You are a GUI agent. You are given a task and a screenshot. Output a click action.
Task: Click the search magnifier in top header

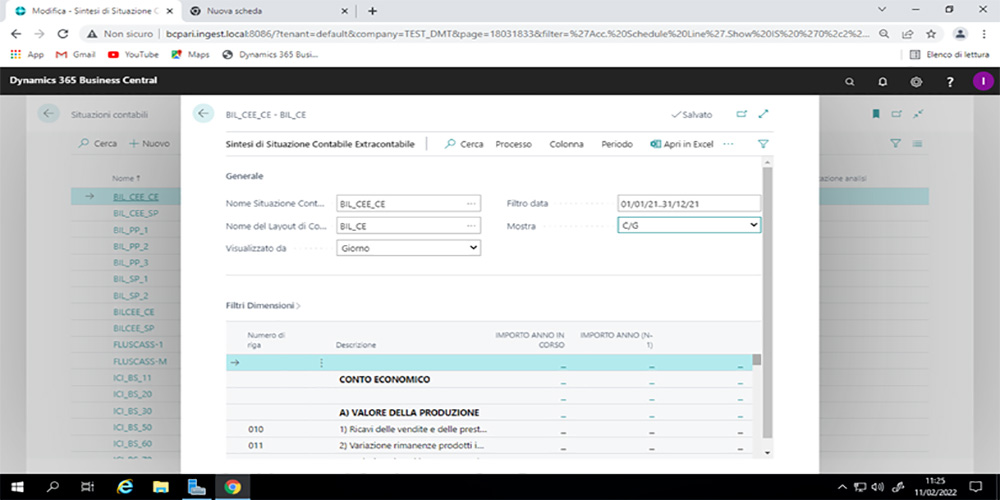point(850,81)
